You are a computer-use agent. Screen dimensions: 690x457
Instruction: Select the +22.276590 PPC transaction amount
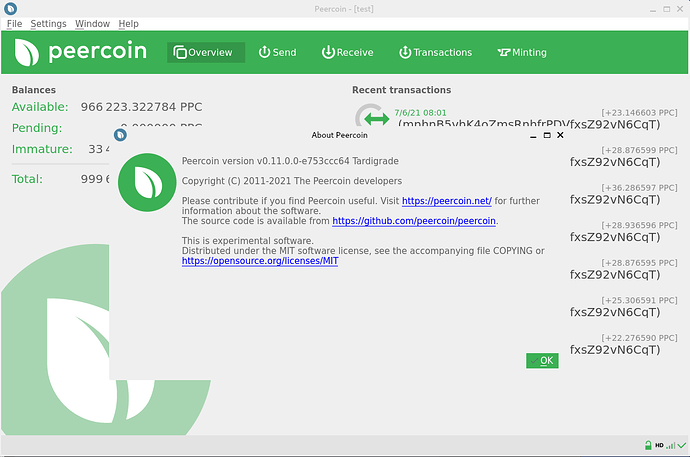click(639, 338)
